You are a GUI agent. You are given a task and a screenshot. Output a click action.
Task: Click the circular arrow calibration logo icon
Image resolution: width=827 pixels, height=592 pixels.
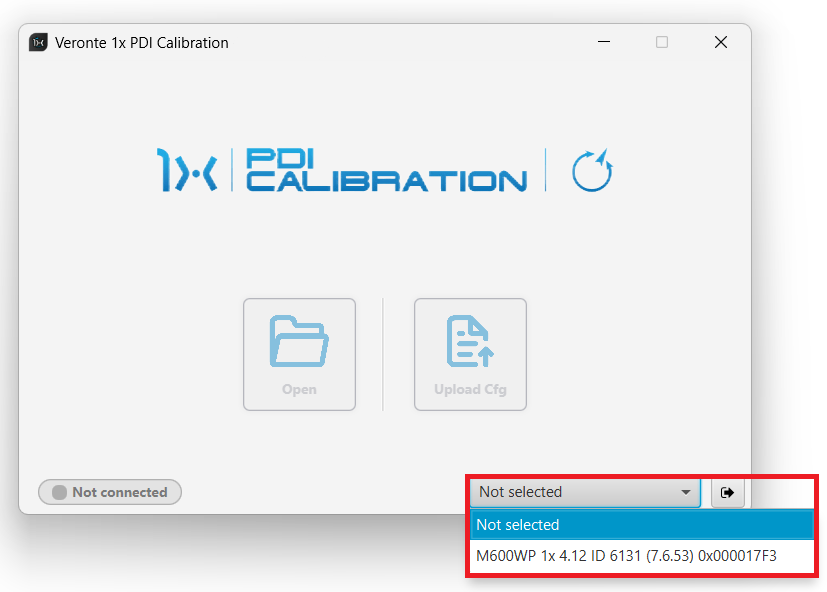[592, 170]
